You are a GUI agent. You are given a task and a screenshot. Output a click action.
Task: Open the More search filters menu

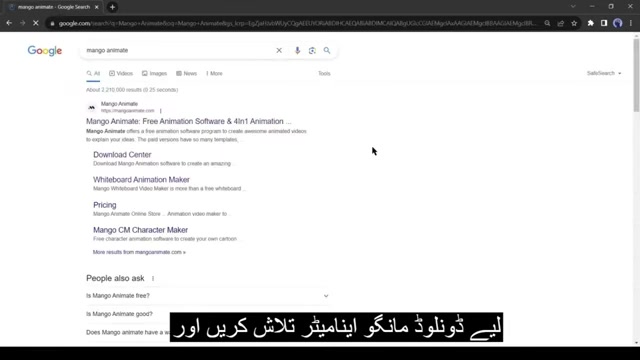[x=214, y=73]
